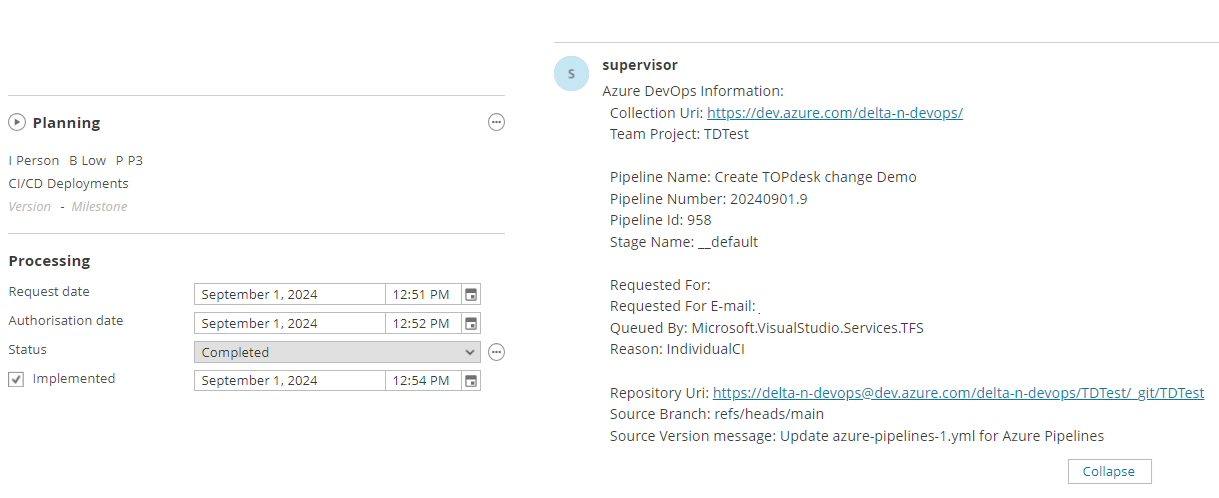Open the Repository Uri TDTest link

[957, 393]
